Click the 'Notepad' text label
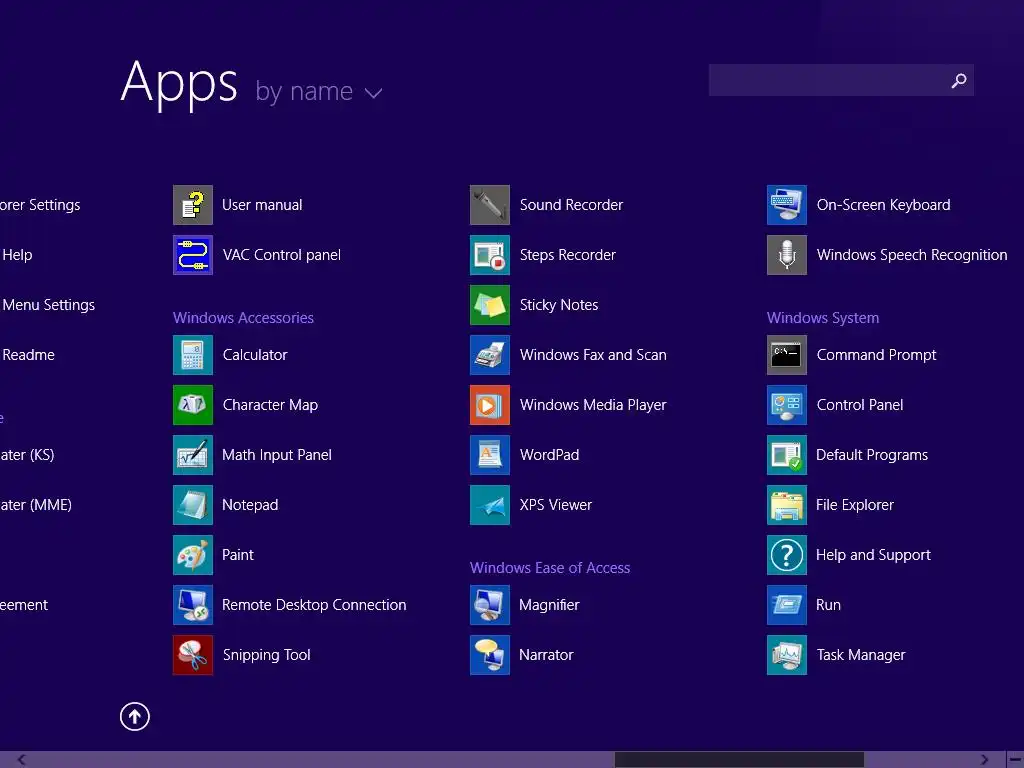The width and height of the screenshot is (1024, 768). tap(250, 505)
